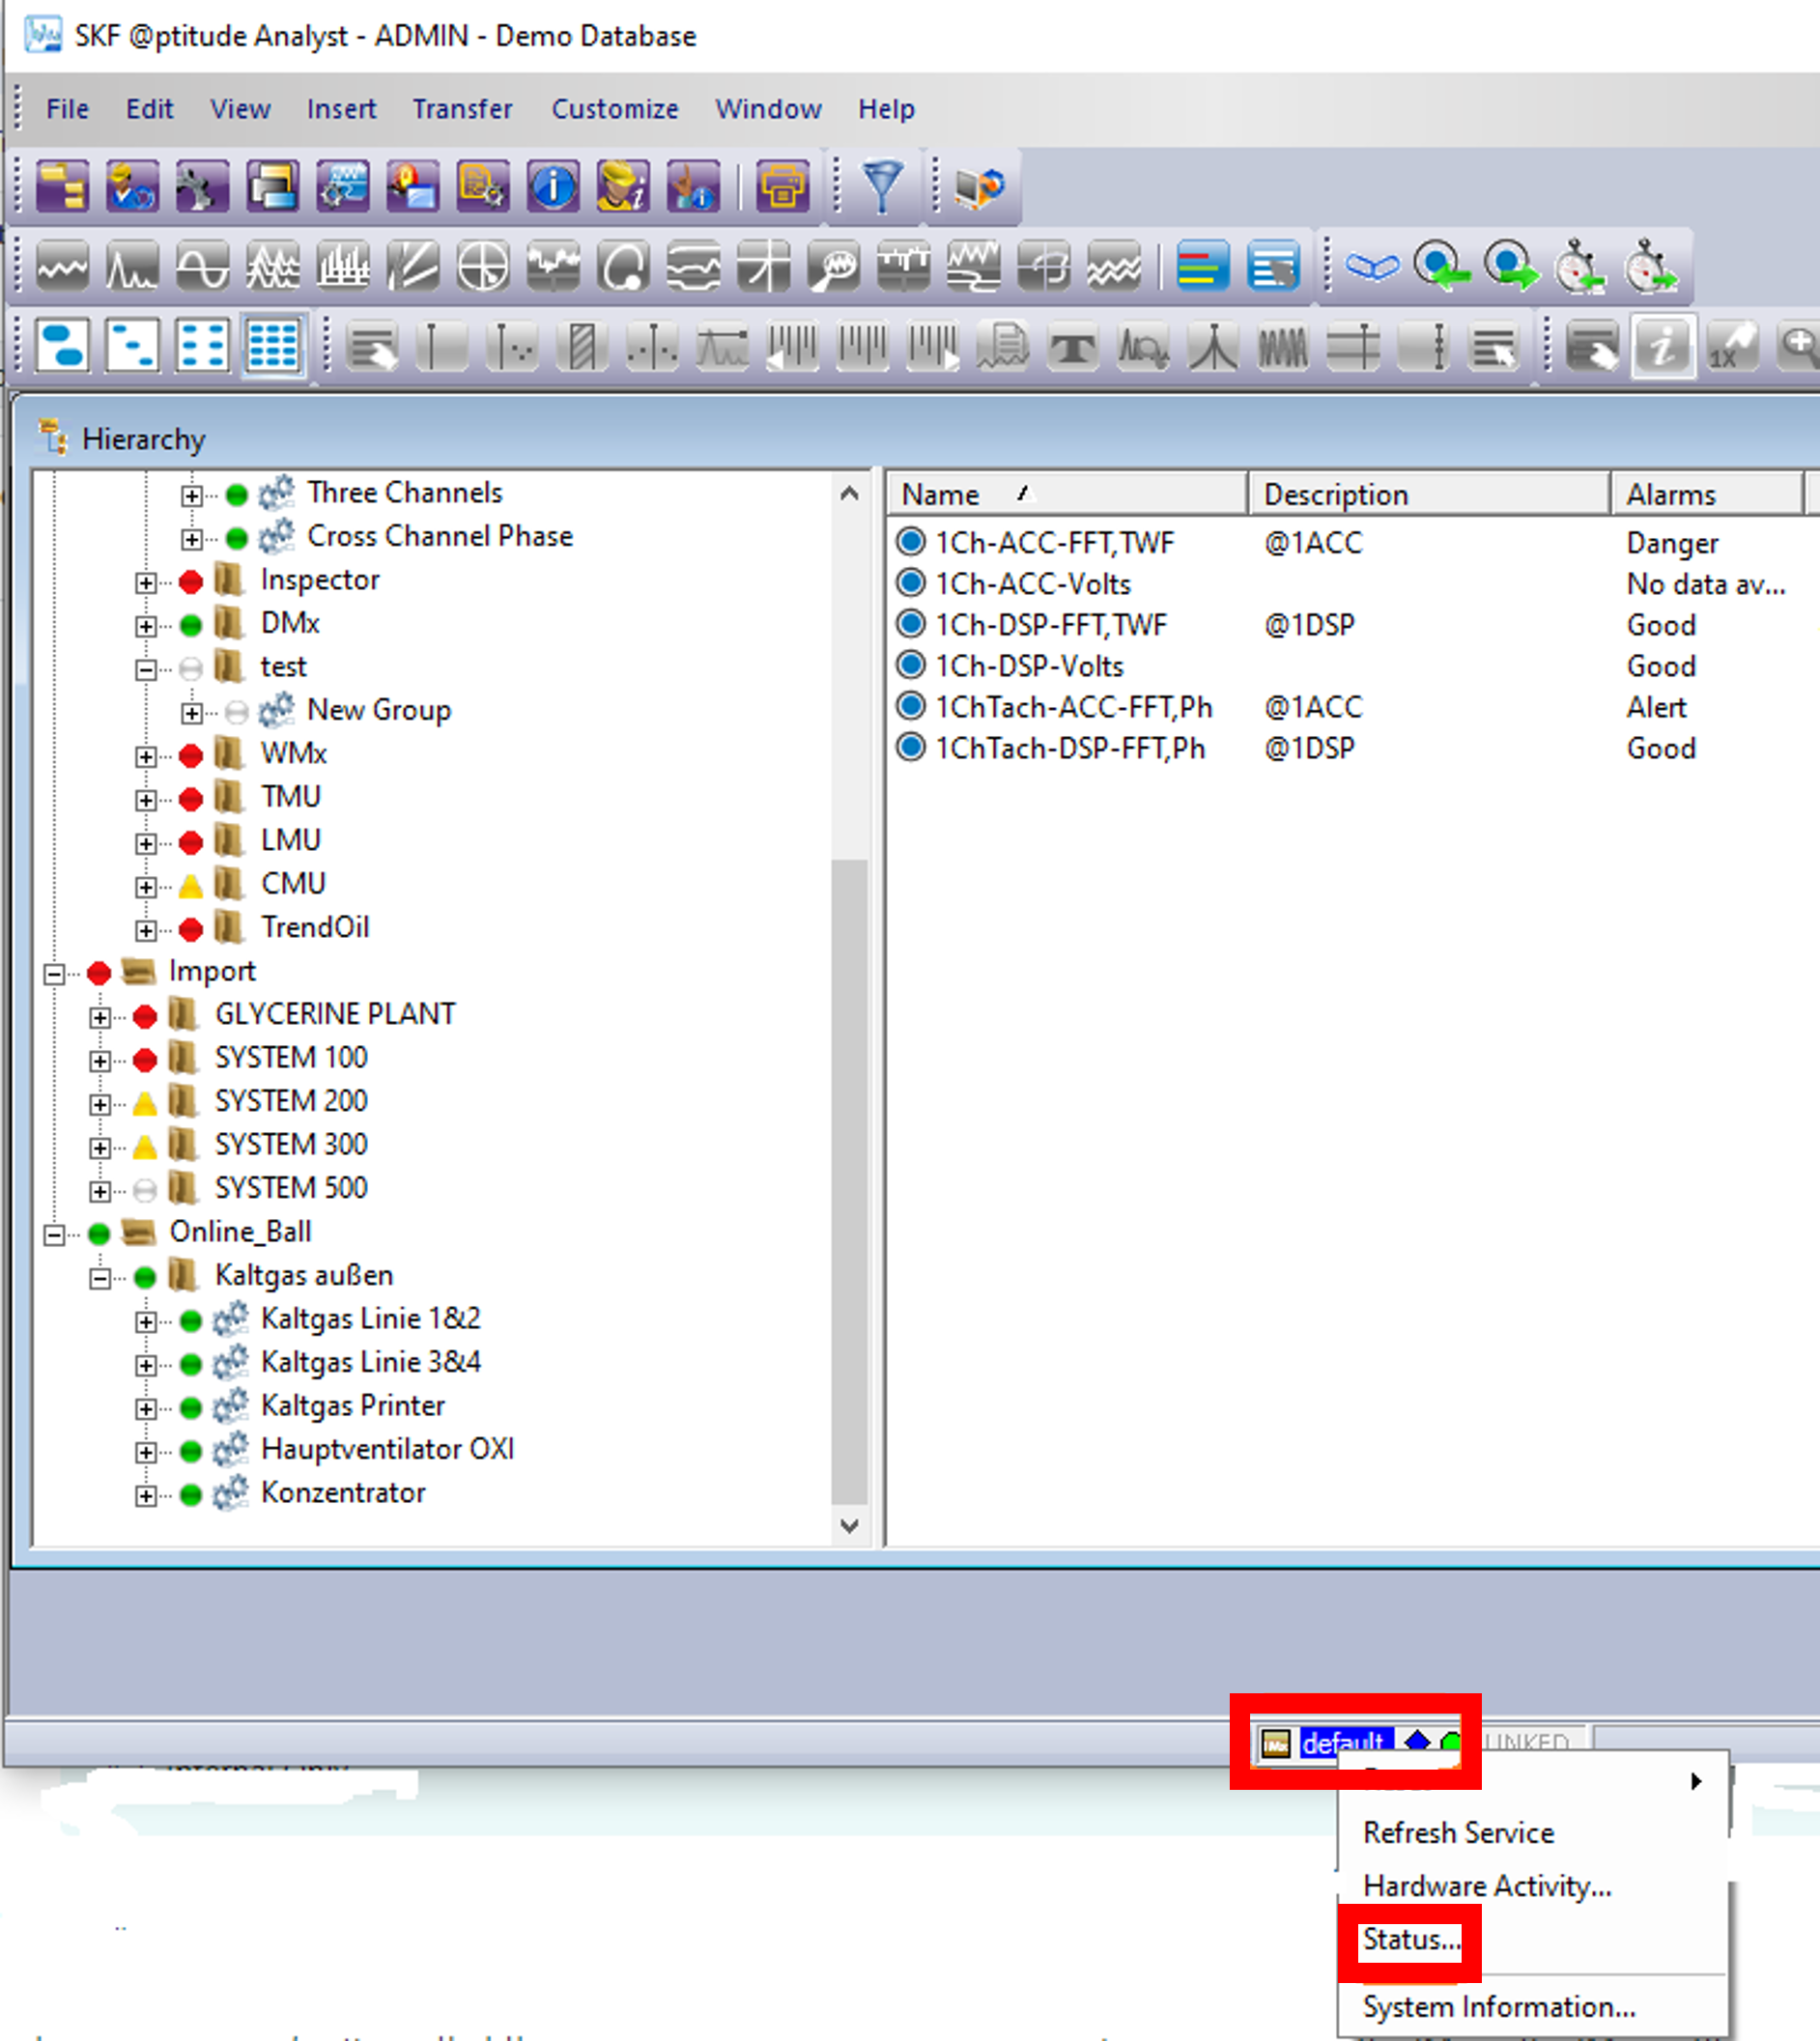
Task: Switch to details grid view mode
Action: click(272, 348)
